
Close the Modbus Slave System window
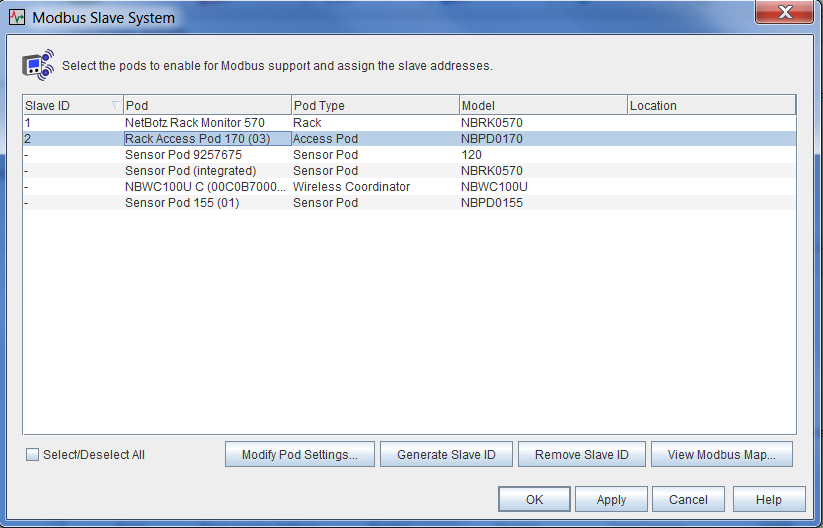click(784, 12)
